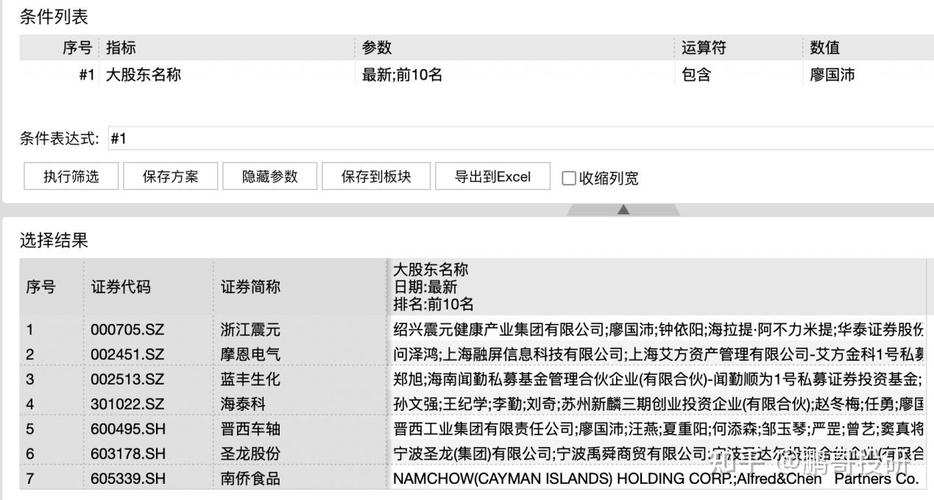Click the 廖国沛 value cell

(832, 74)
